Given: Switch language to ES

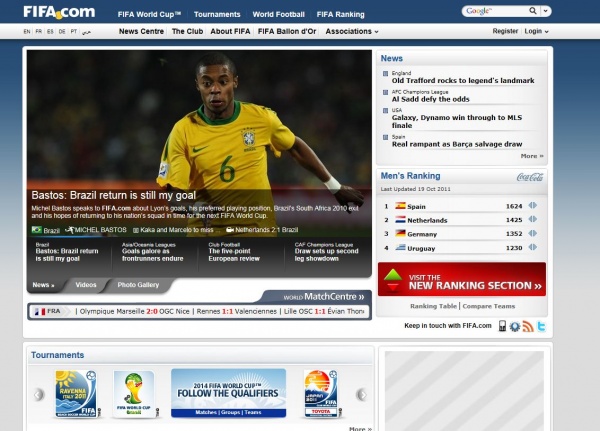Looking at the screenshot, I should (50, 31).
